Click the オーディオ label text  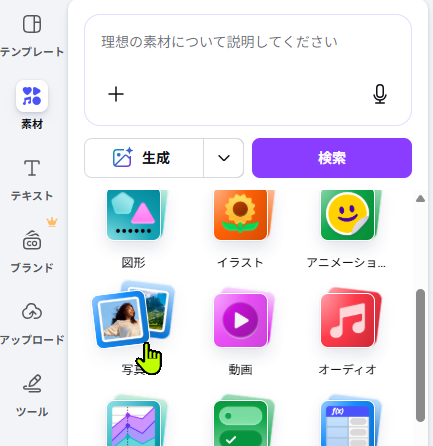pyautogui.click(x=347, y=369)
